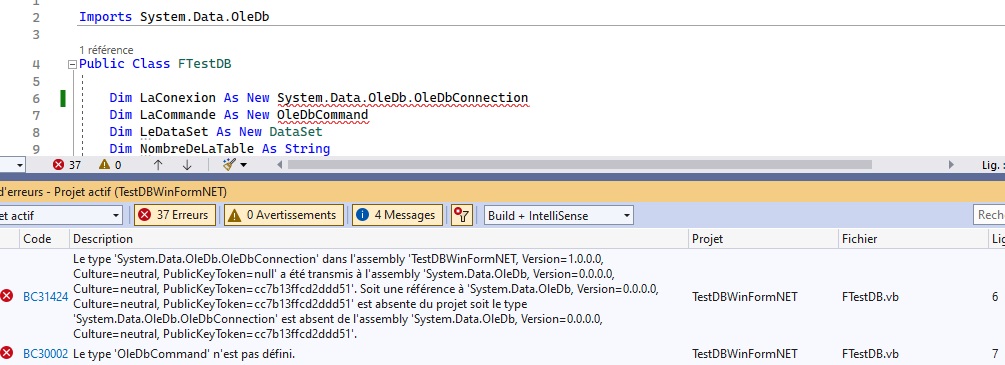Click the filter funnel icon in error list
The height and width of the screenshot is (365, 1005).
(x=461, y=215)
